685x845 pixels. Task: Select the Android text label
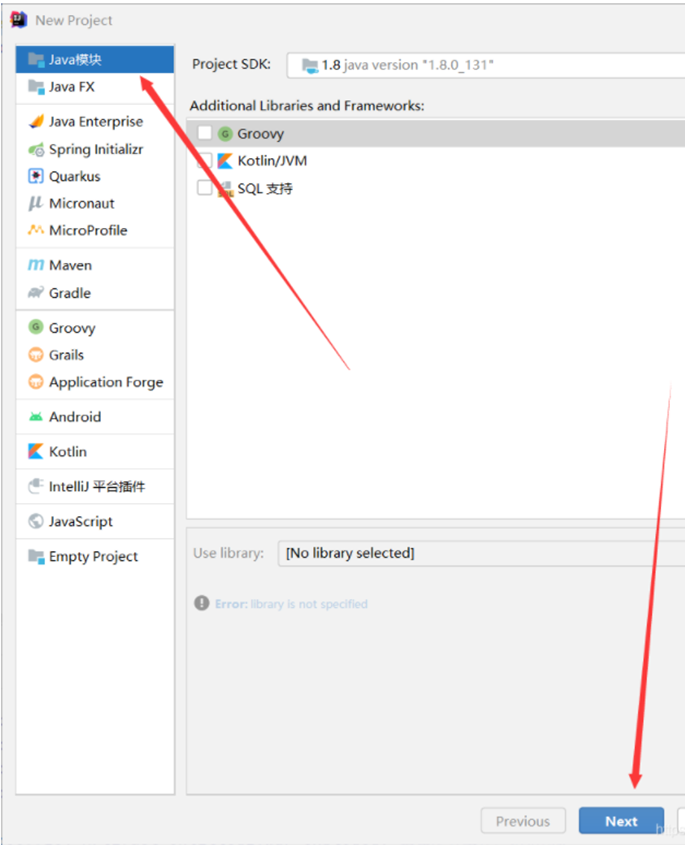[x=75, y=417]
